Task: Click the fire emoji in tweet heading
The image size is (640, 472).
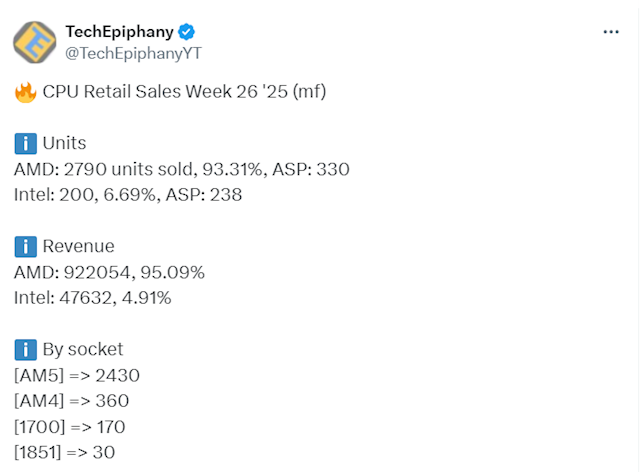Action: point(25,92)
